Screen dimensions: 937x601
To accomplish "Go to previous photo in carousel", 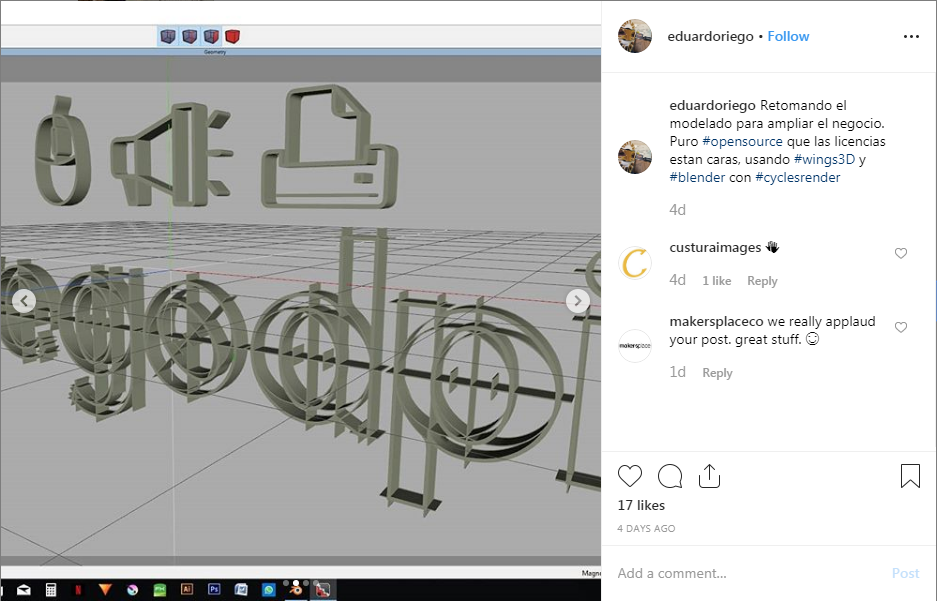I will tap(24, 300).
